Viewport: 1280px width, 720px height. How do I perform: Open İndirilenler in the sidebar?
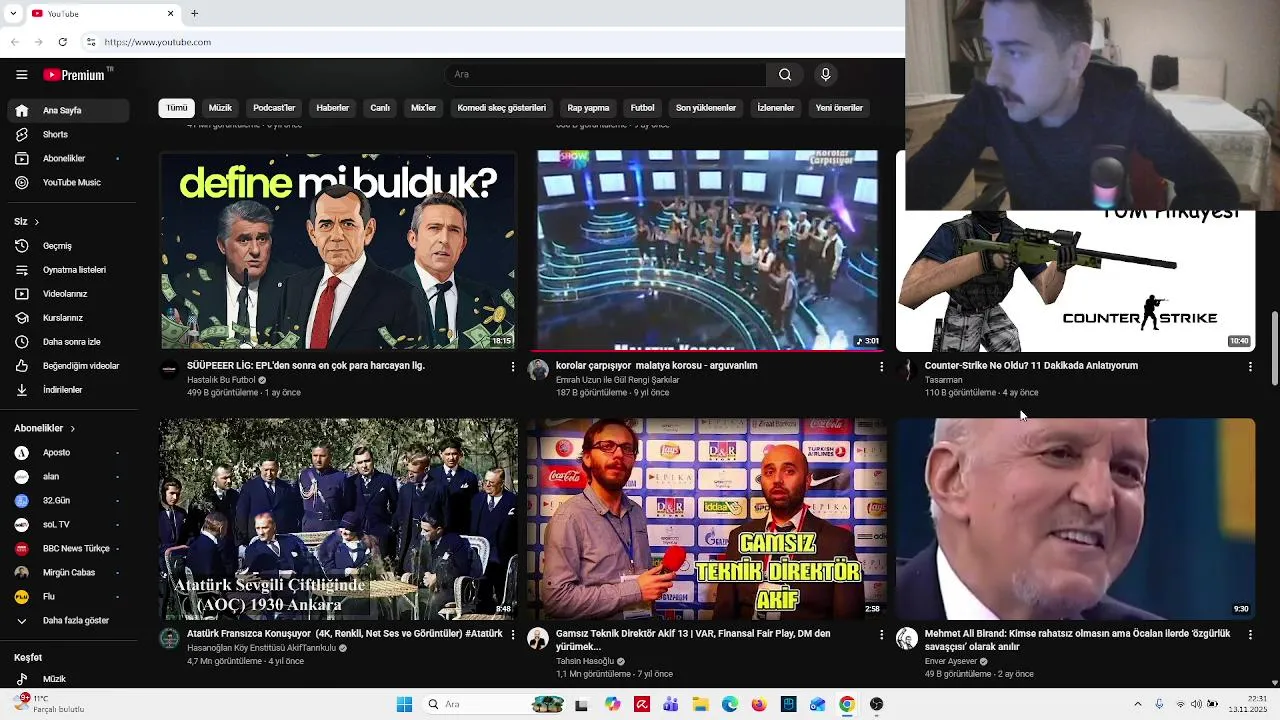(x=68, y=390)
